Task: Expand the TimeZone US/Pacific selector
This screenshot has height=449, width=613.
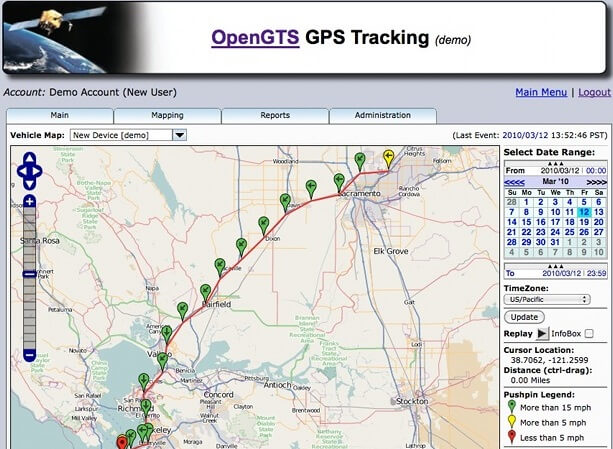Action: pyautogui.click(x=546, y=299)
